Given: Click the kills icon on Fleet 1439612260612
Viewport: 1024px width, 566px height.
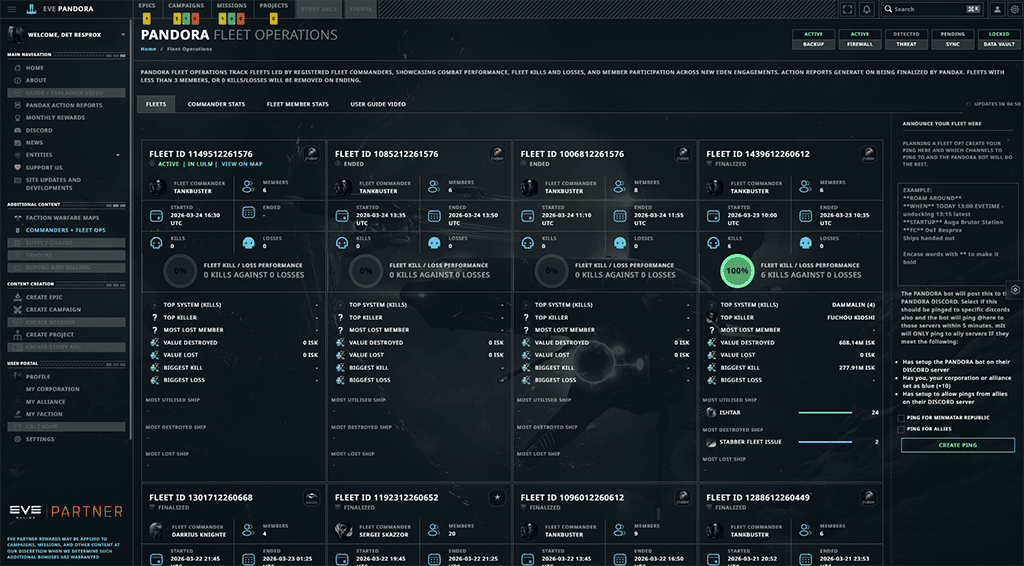Looking at the screenshot, I should coord(713,243).
